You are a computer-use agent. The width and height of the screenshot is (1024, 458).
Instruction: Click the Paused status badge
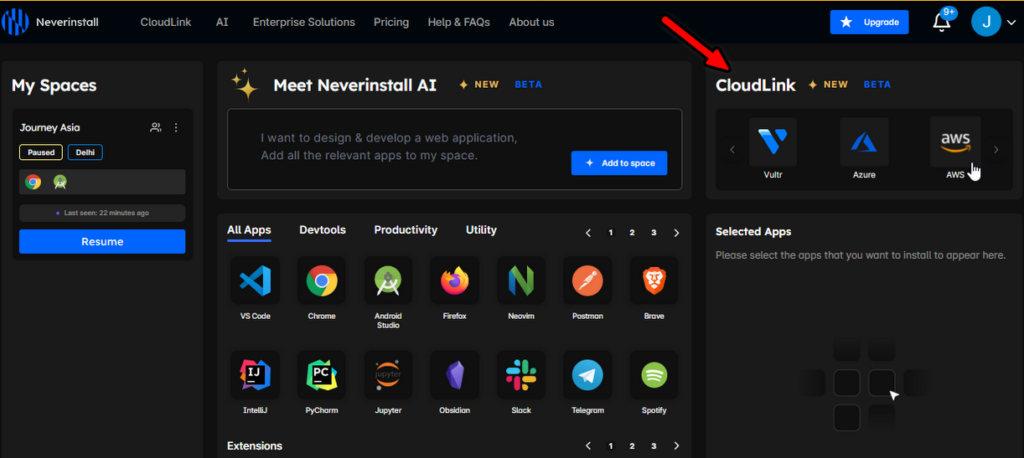[41, 152]
